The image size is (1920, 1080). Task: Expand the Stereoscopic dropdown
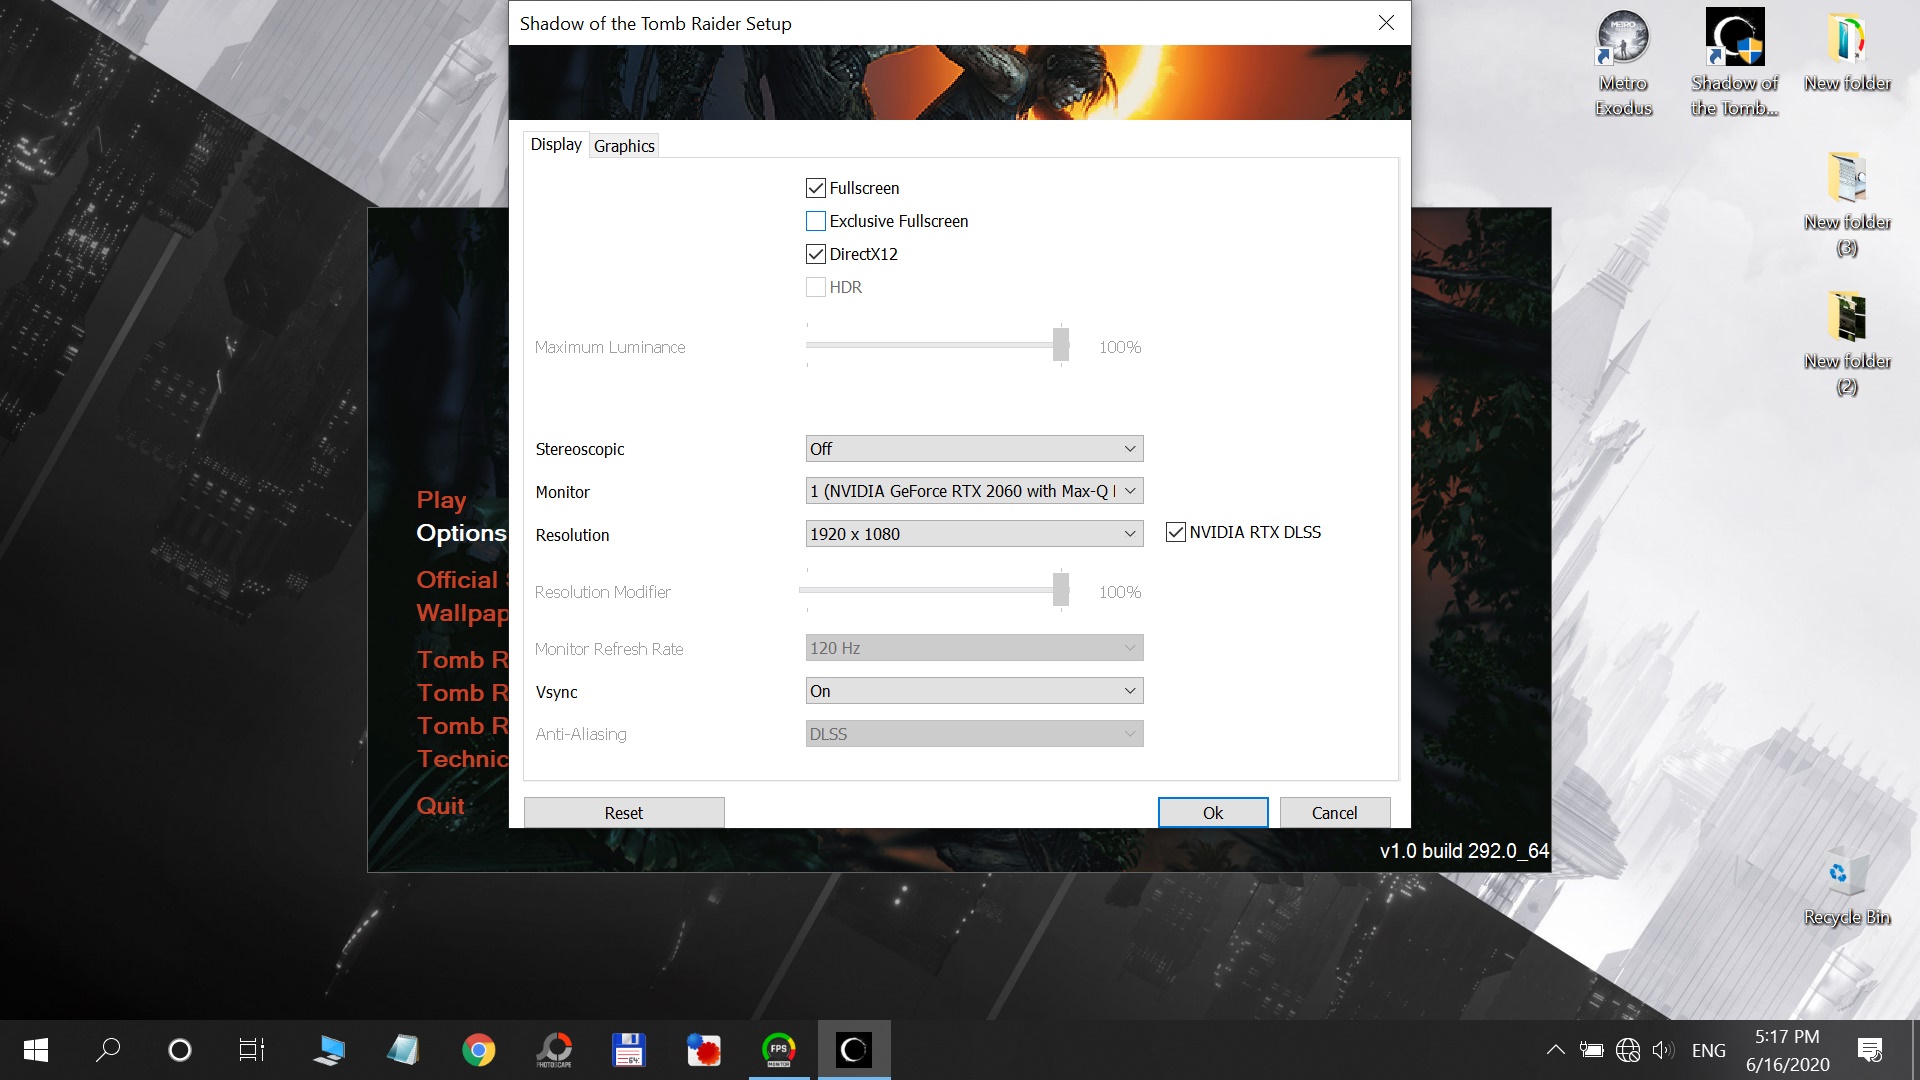(x=974, y=449)
